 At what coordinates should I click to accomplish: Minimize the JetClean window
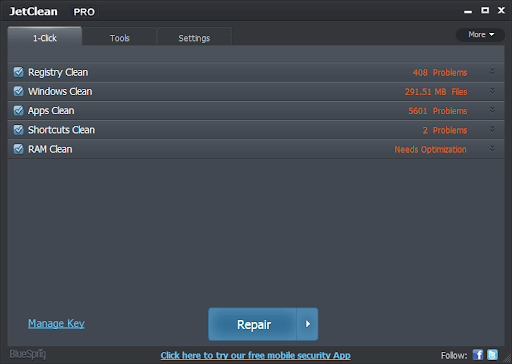click(x=468, y=11)
